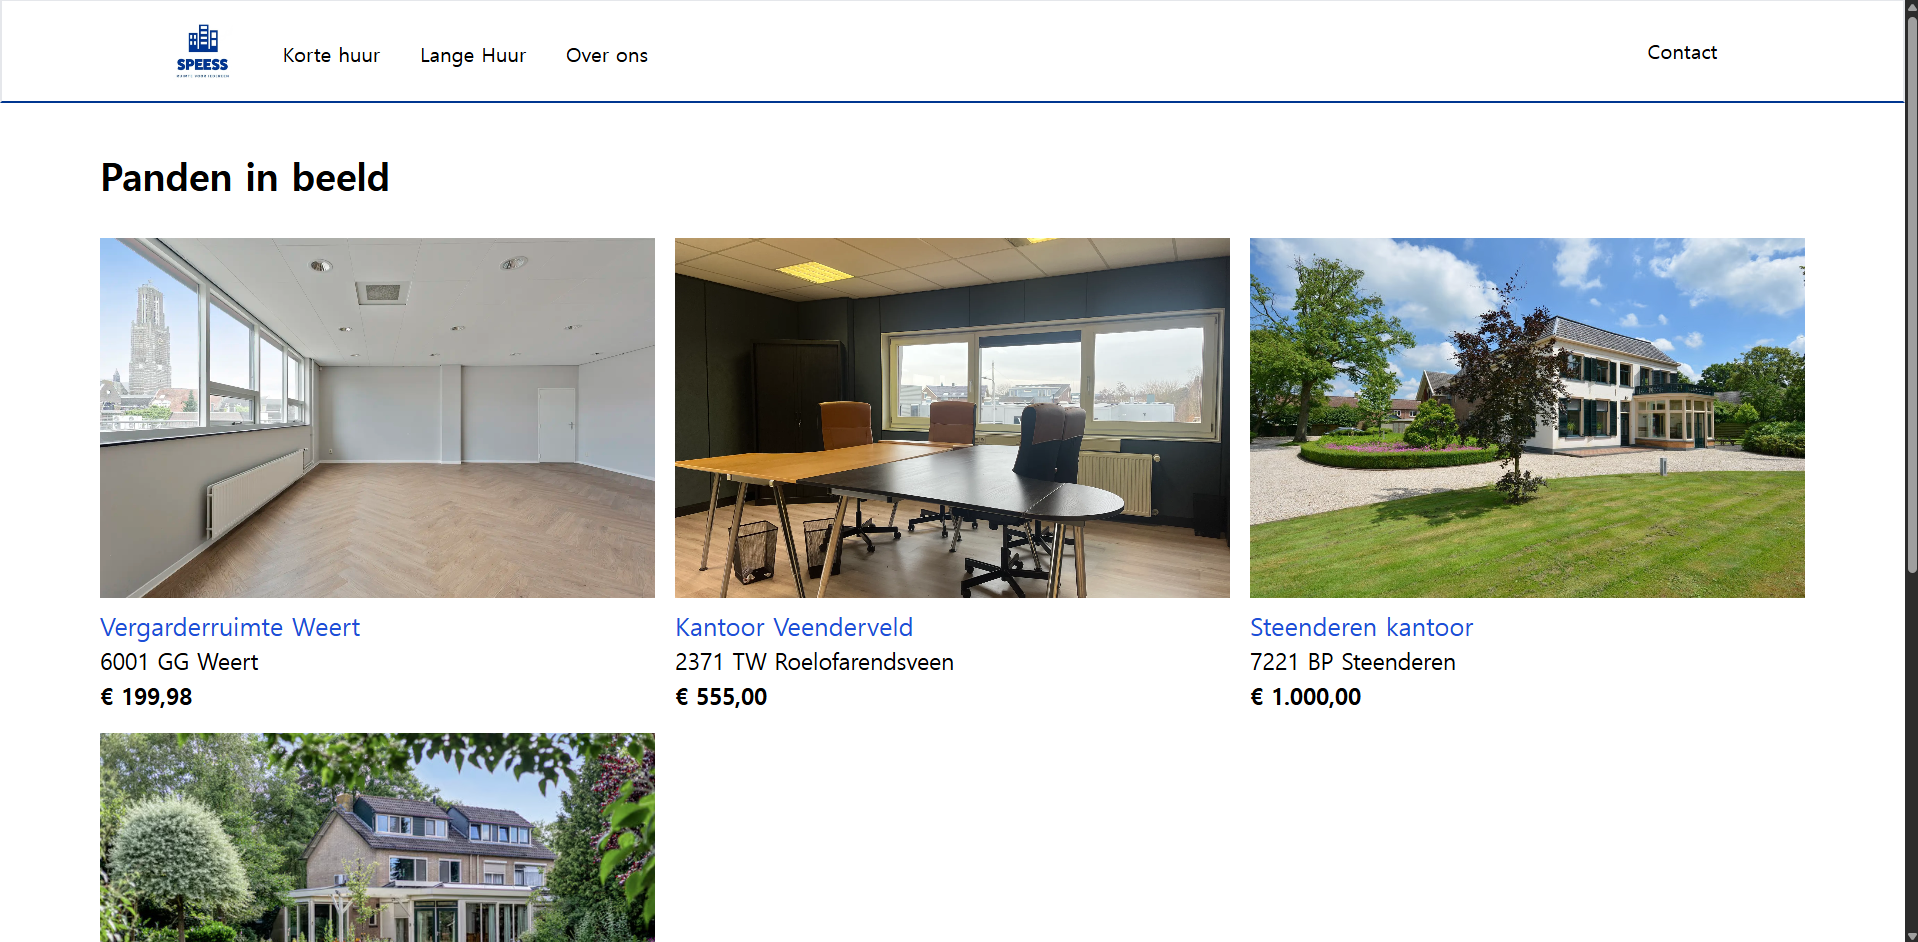Go to the Over ons page

point(607,55)
